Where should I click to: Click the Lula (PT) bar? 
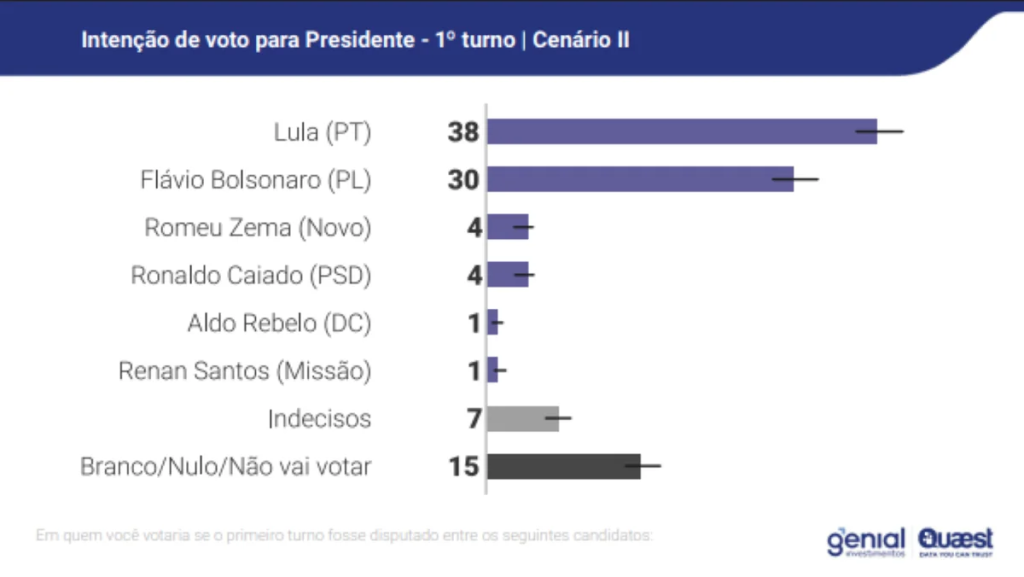coord(681,132)
